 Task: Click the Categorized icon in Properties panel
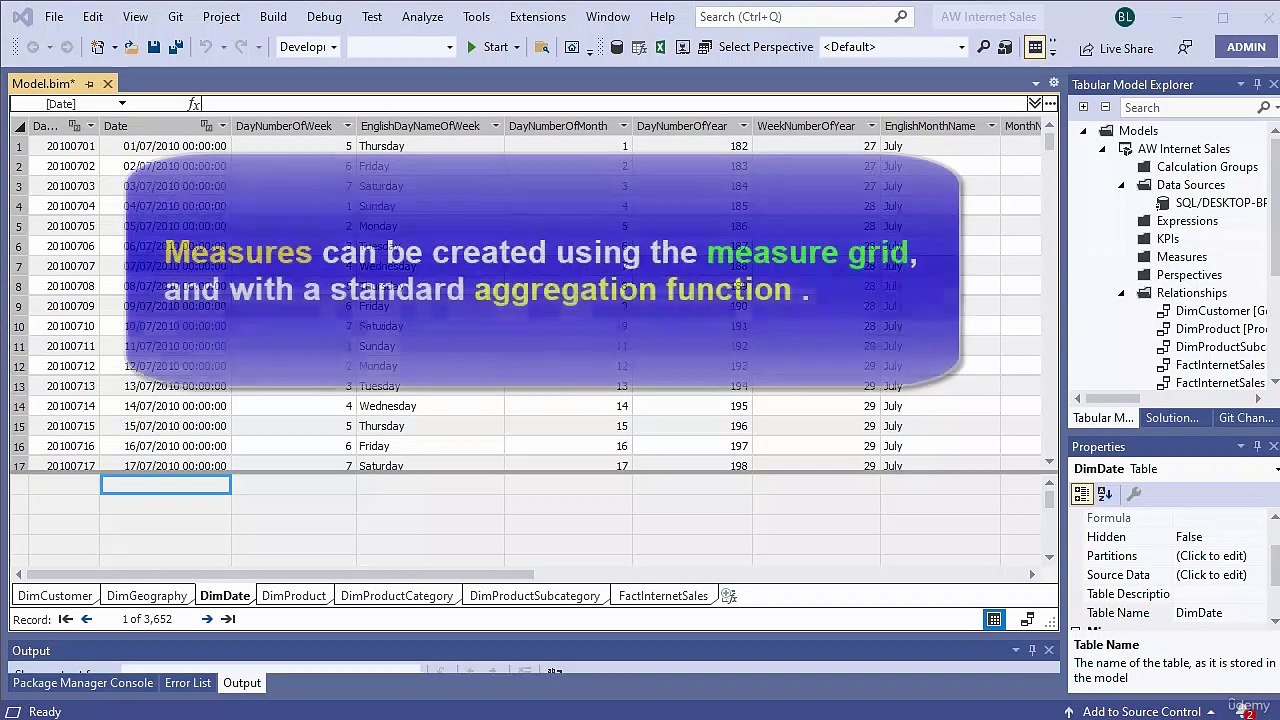click(x=1081, y=494)
